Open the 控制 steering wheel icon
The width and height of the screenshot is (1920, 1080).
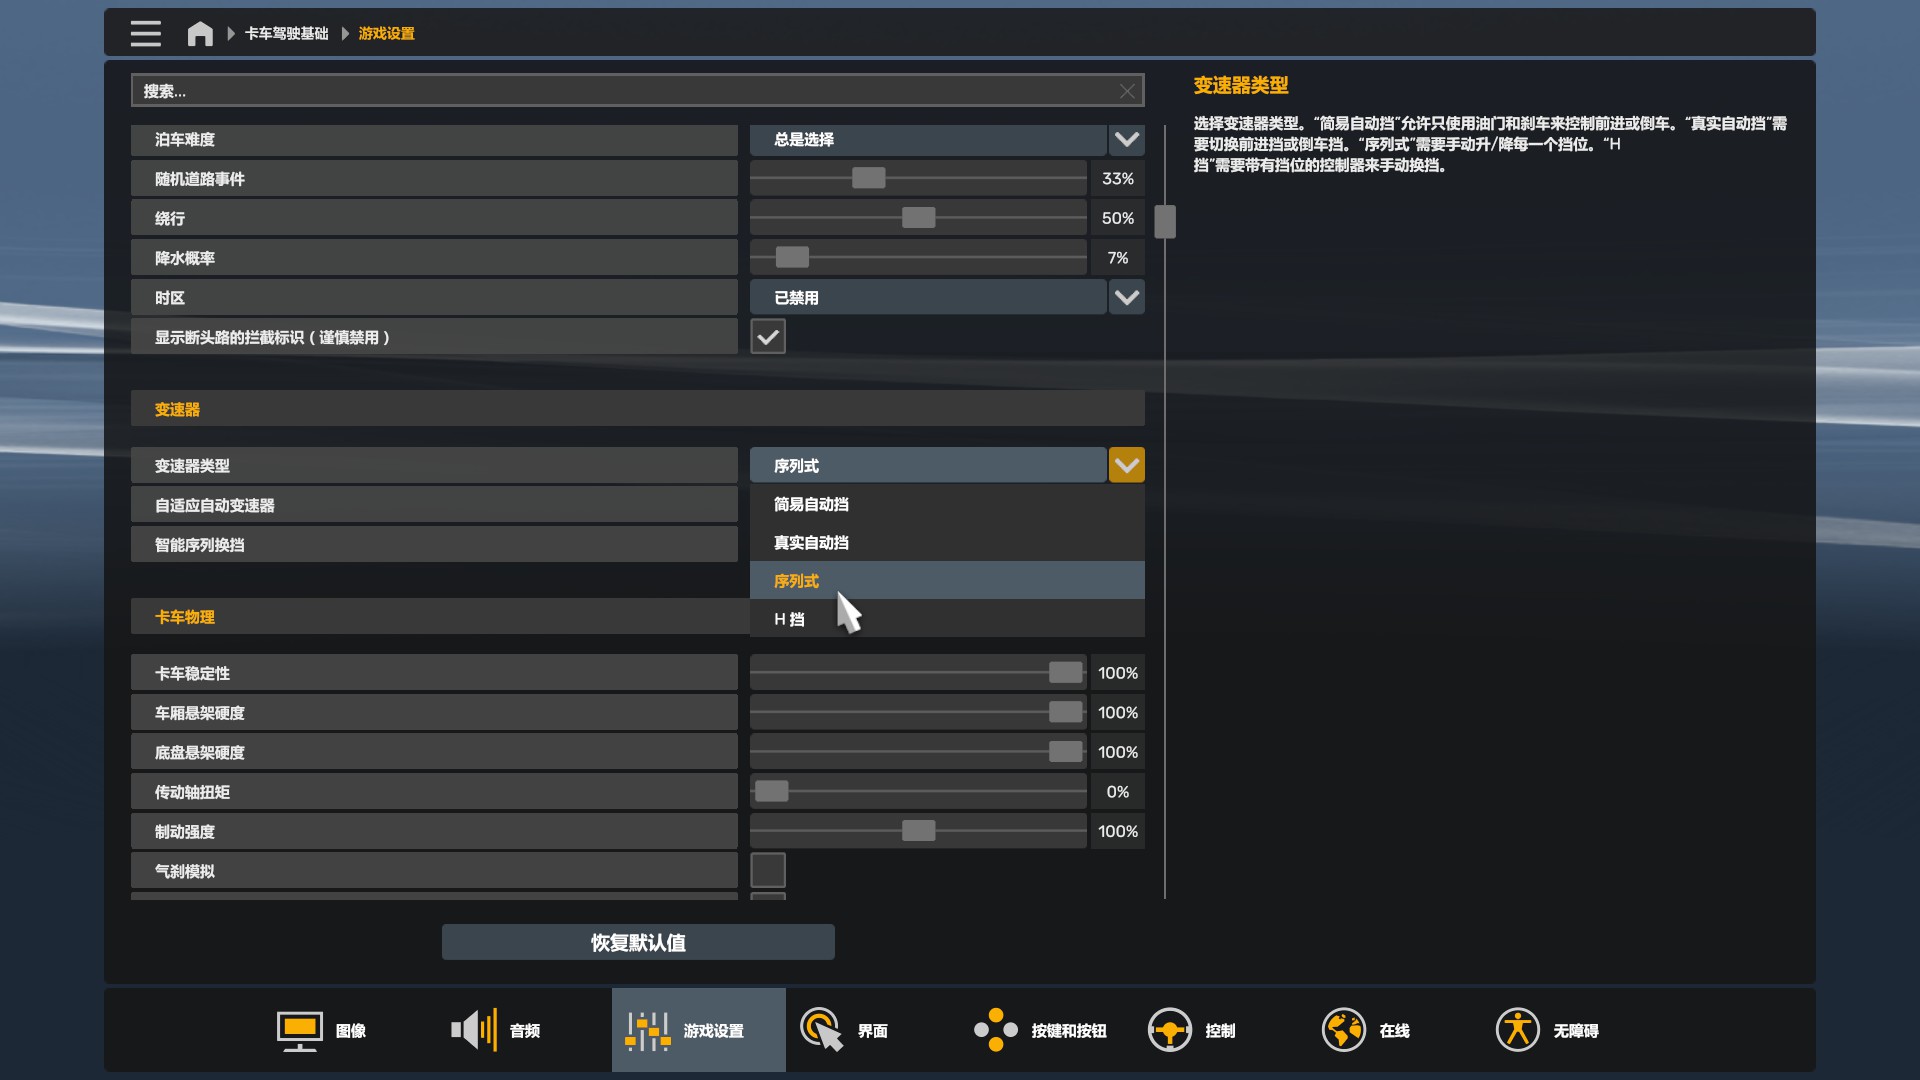1169,1030
